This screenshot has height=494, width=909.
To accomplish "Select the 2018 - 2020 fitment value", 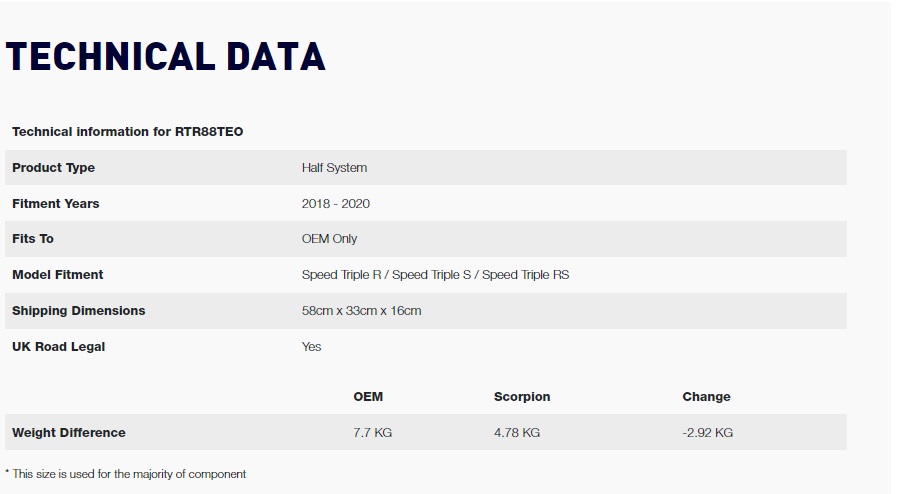I will pyautogui.click(x=336, y=204).
